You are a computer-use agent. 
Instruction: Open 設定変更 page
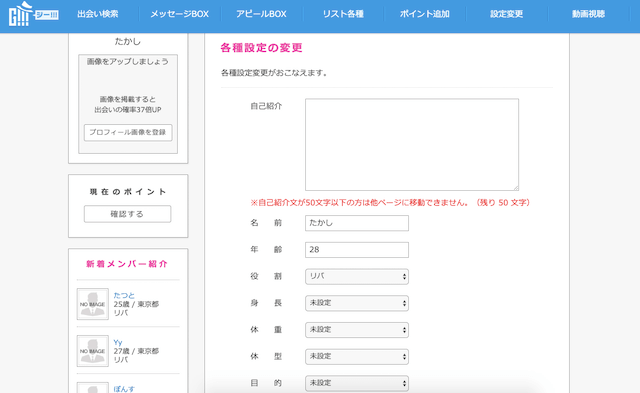click(506, 14)
